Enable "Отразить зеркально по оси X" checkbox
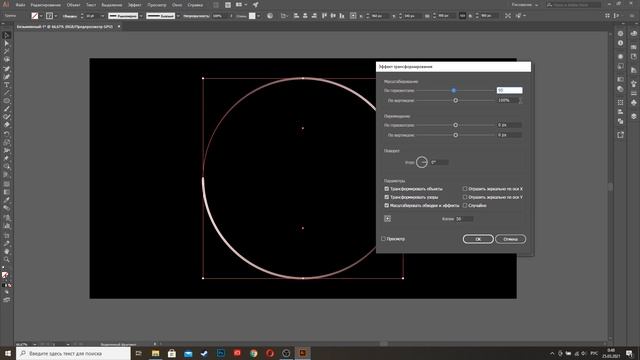 [x=464, y=189]
